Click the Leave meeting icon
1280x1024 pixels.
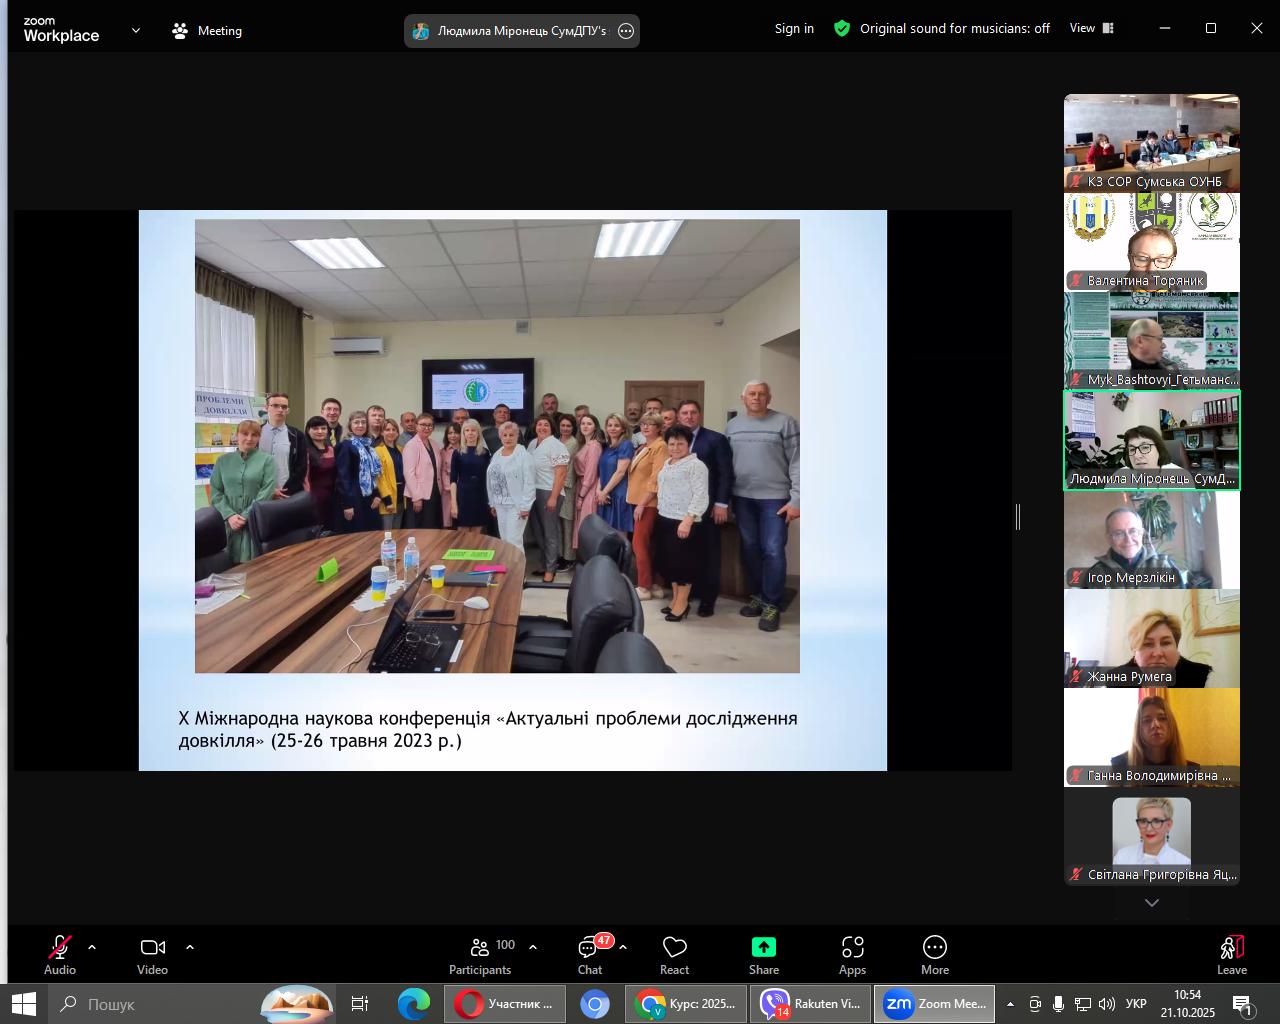coord(1231,947)
